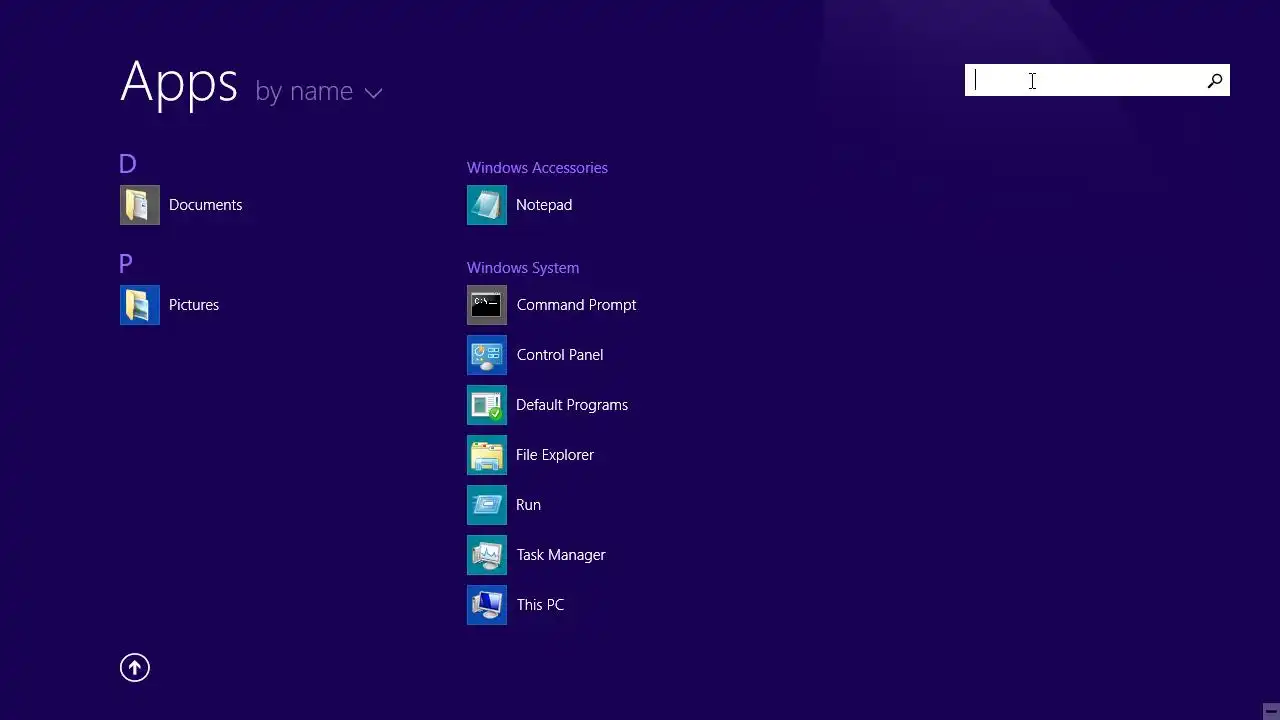1280x720 pixels.
Task: Launch the Task Manager icon
Action: tap(487, 555)
